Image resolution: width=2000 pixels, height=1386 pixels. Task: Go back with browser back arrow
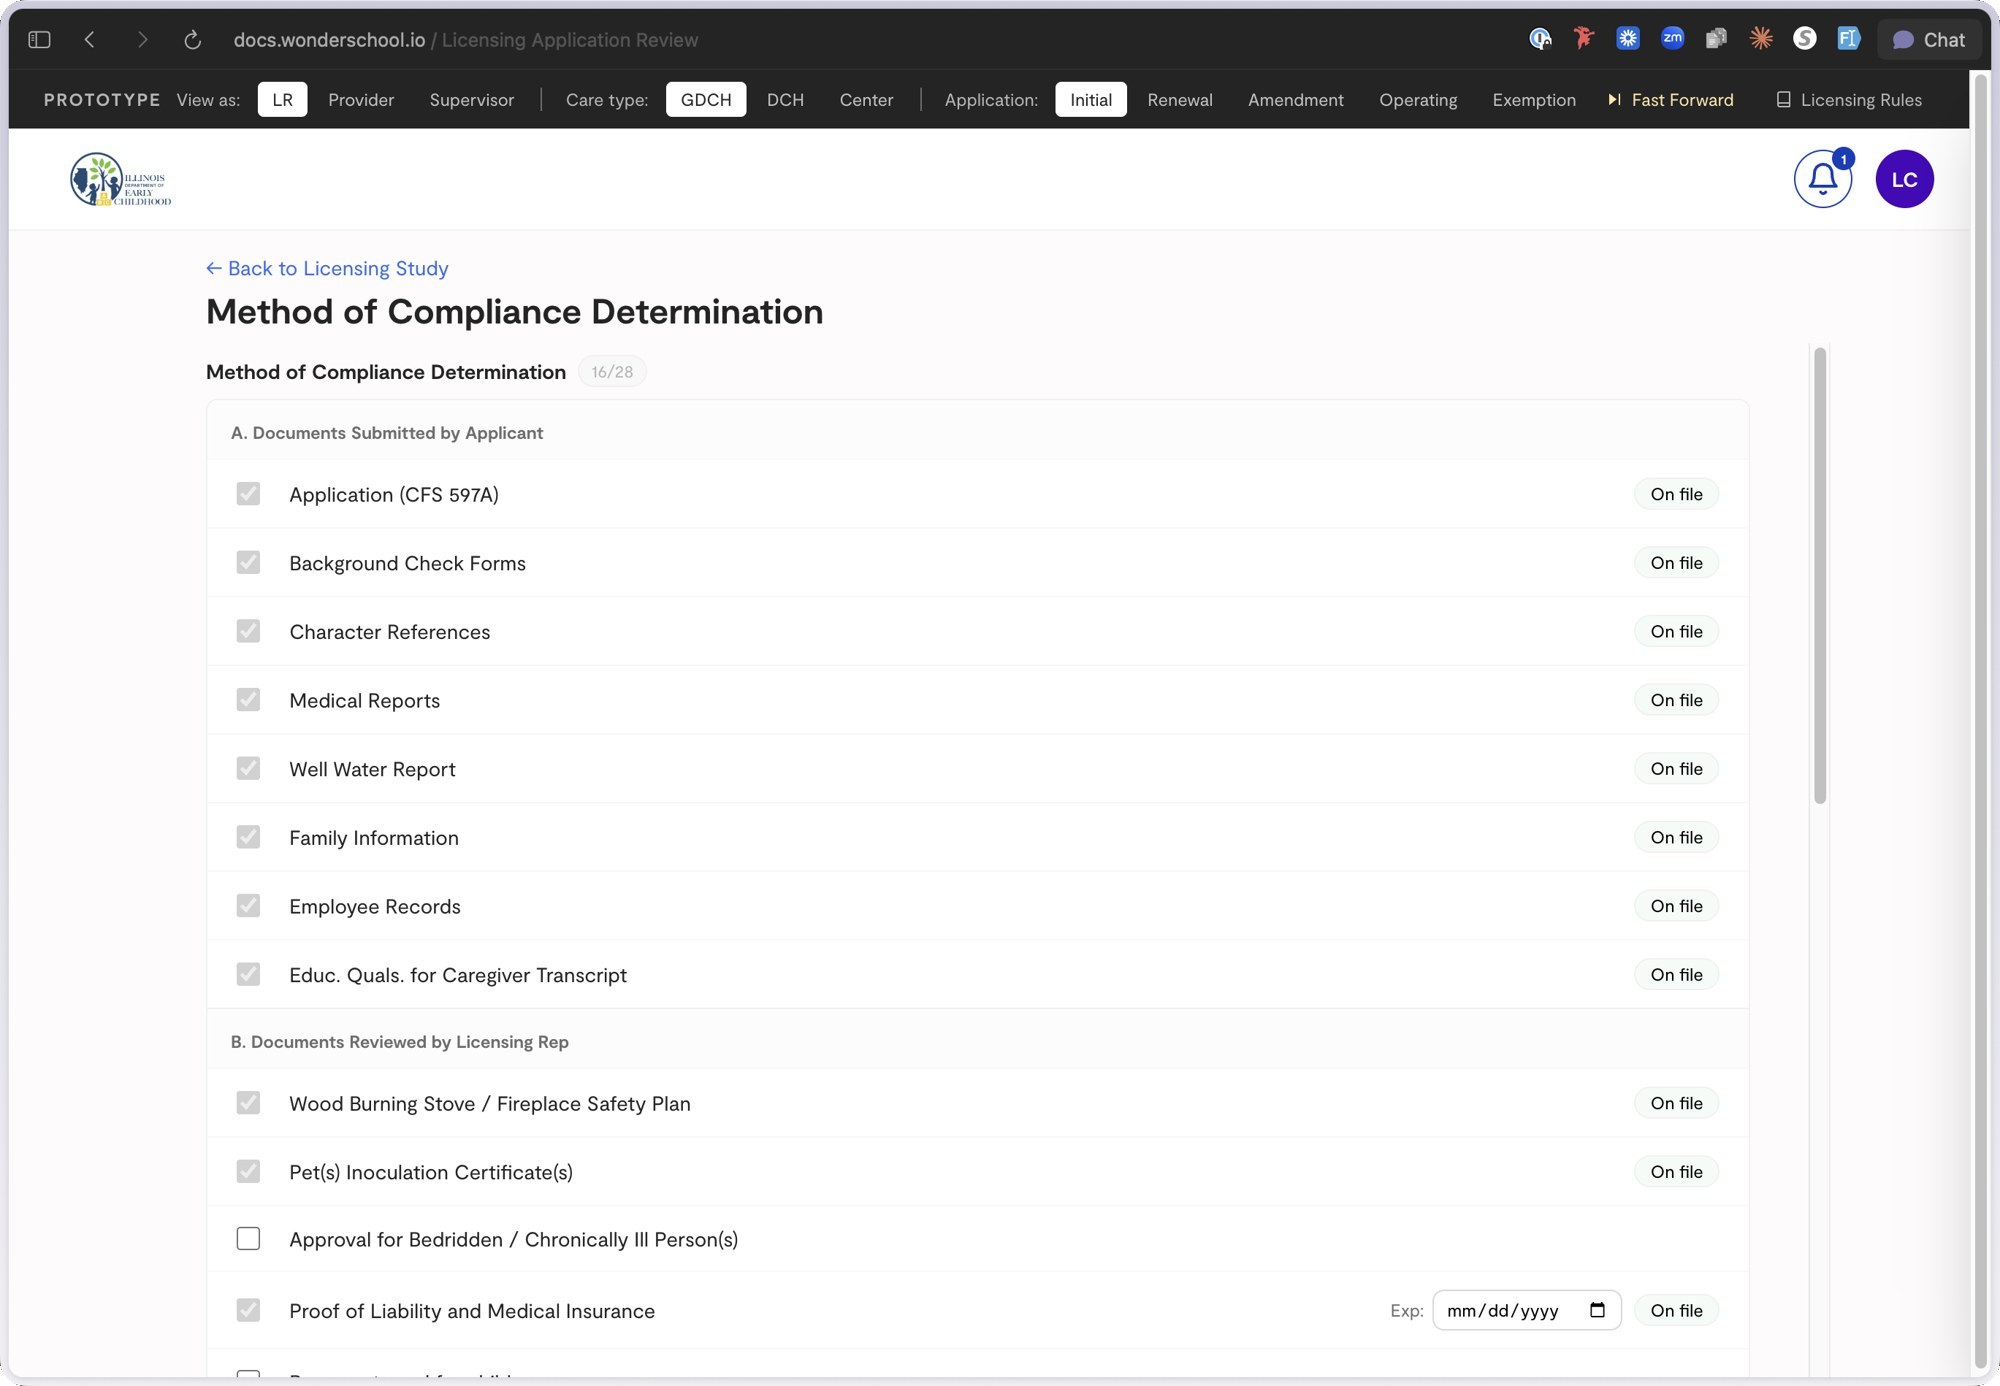click(90, 40)
